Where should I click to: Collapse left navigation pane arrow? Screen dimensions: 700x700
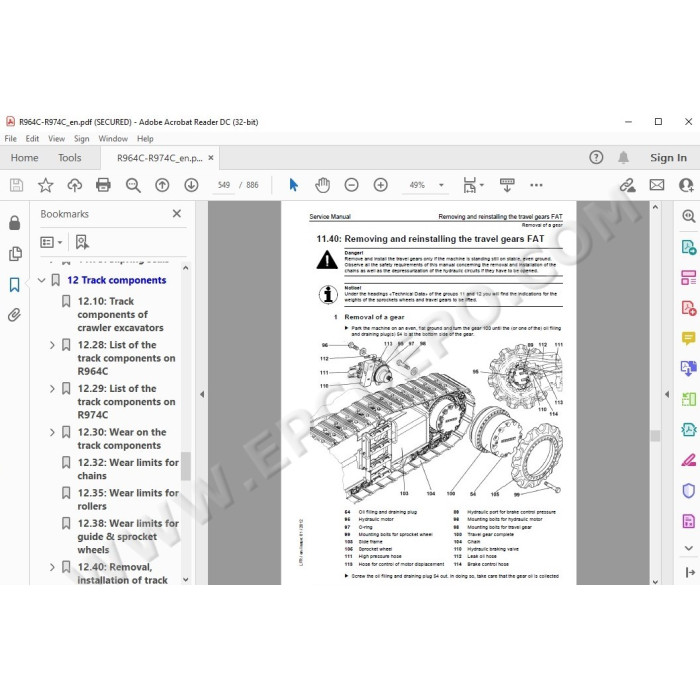tap(202, 394)
